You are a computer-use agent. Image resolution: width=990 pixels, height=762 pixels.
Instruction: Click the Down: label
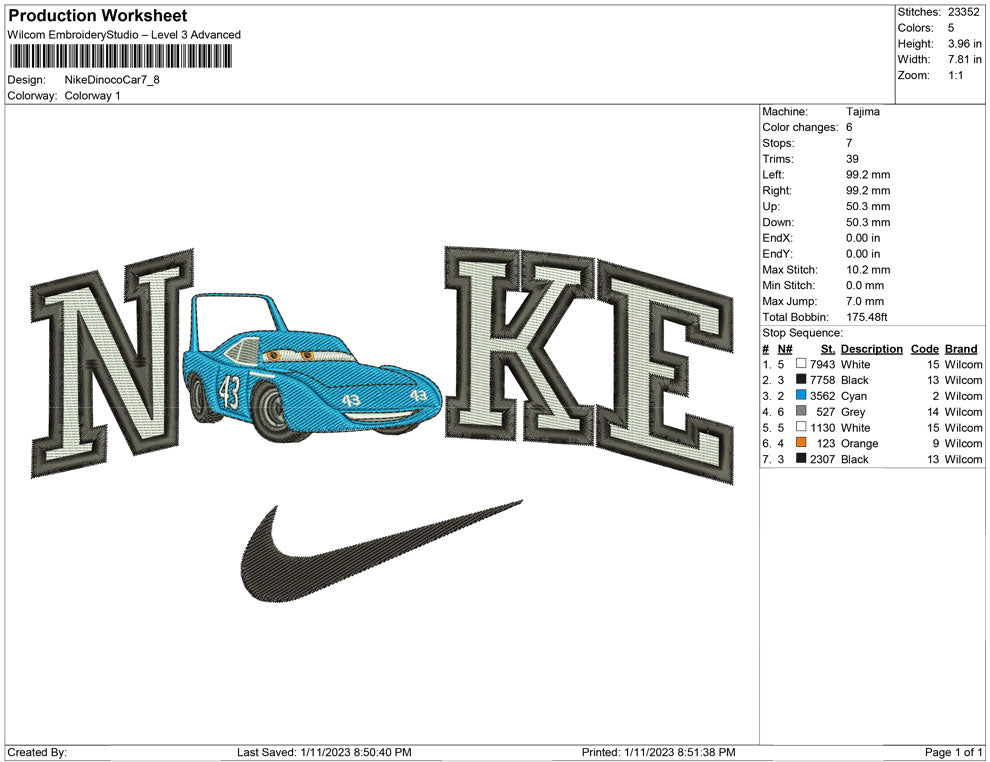pyautogui.click(x=778, y=222)
